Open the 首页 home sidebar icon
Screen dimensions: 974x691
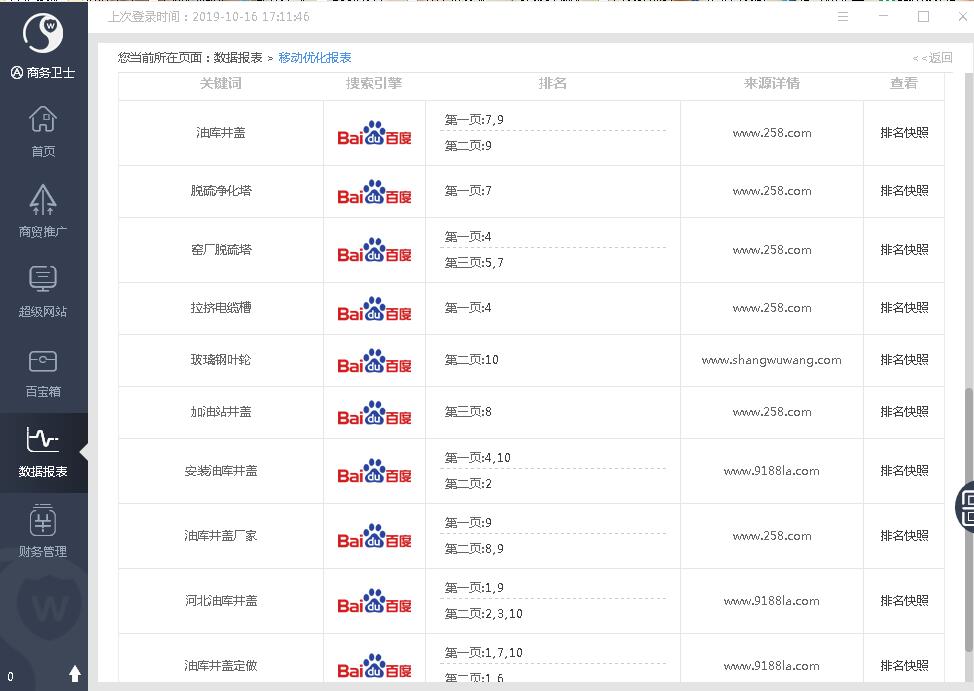click(43, 131)
